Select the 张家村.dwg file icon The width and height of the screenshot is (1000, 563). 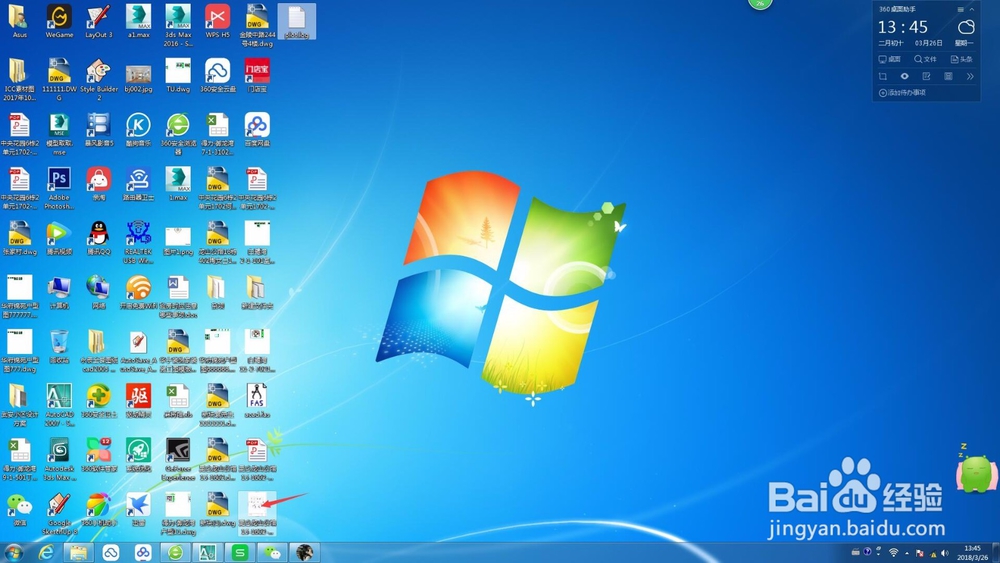[x=19, y=238]
